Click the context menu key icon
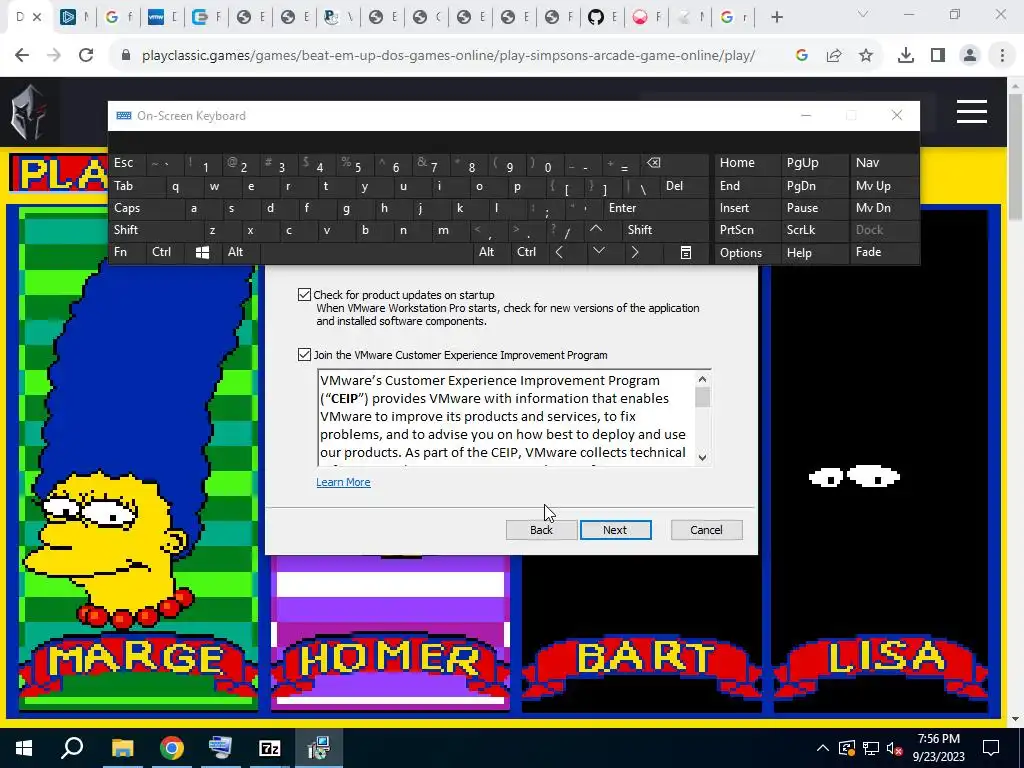 tap(685, 252)
